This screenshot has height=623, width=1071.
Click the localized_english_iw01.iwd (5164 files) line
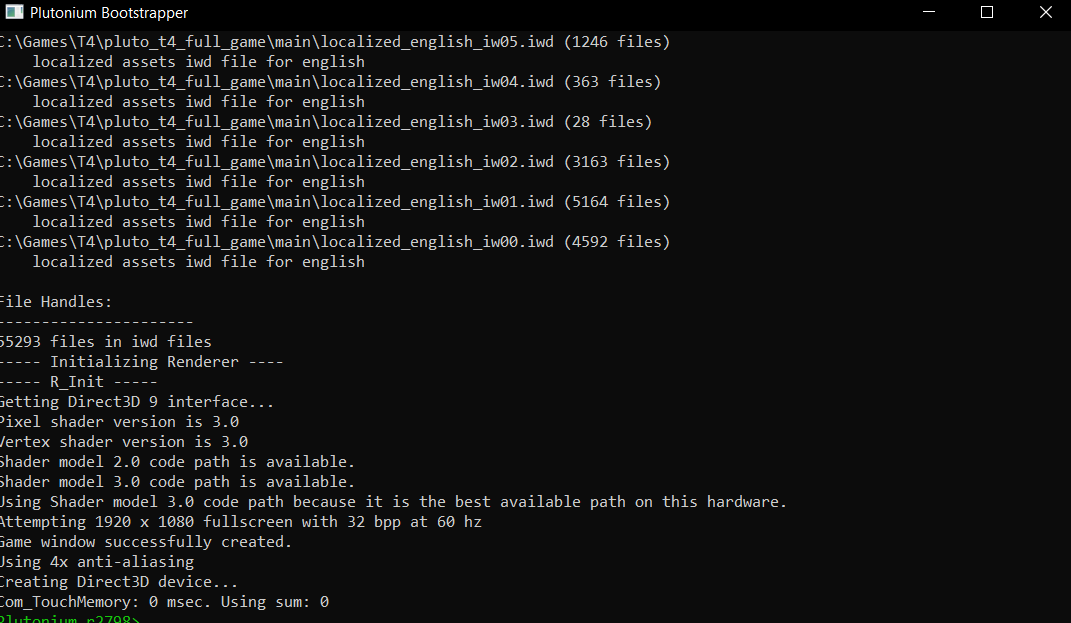pyautogui.click(x=335, y=202)
